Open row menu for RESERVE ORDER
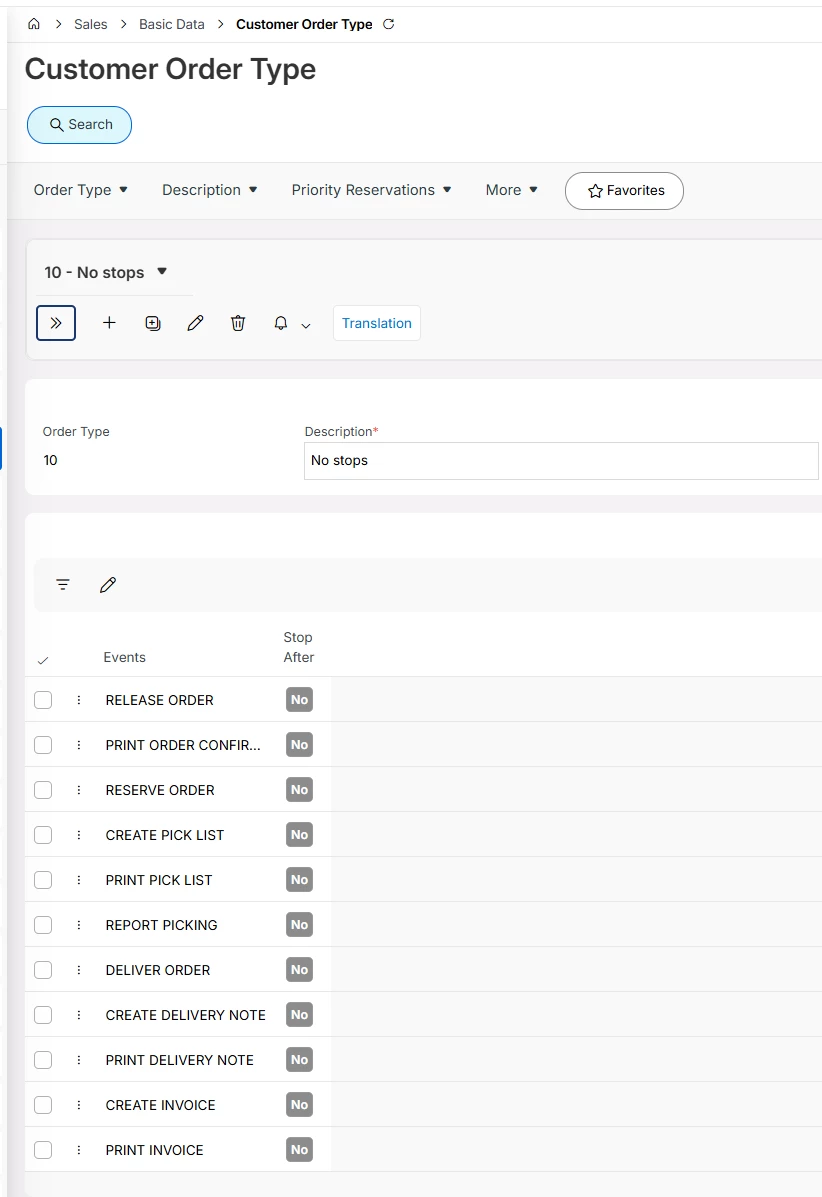Image resolution: width=822 pixels, height=1197 pixels. 79,790
